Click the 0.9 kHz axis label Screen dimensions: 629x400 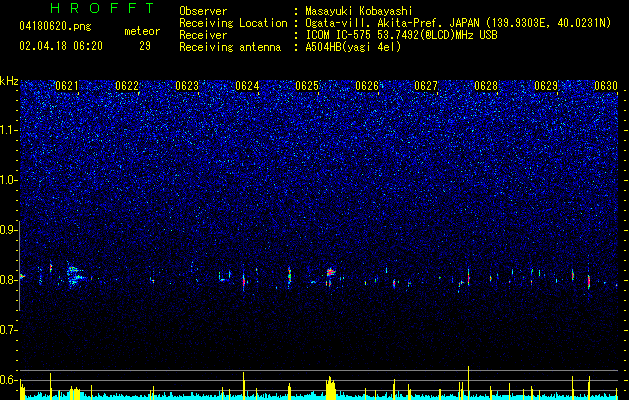8,230
